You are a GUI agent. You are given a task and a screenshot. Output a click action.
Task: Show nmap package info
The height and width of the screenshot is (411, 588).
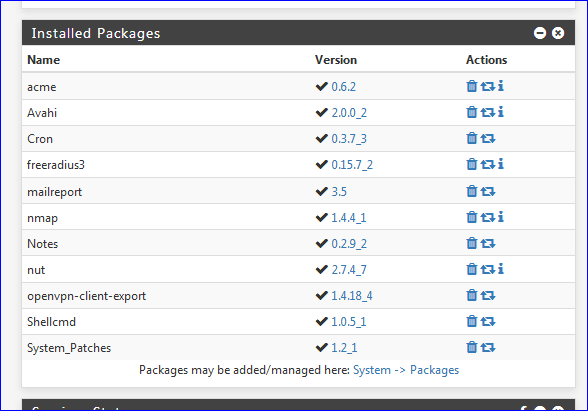pyautogui.click(x=501, y=217)
